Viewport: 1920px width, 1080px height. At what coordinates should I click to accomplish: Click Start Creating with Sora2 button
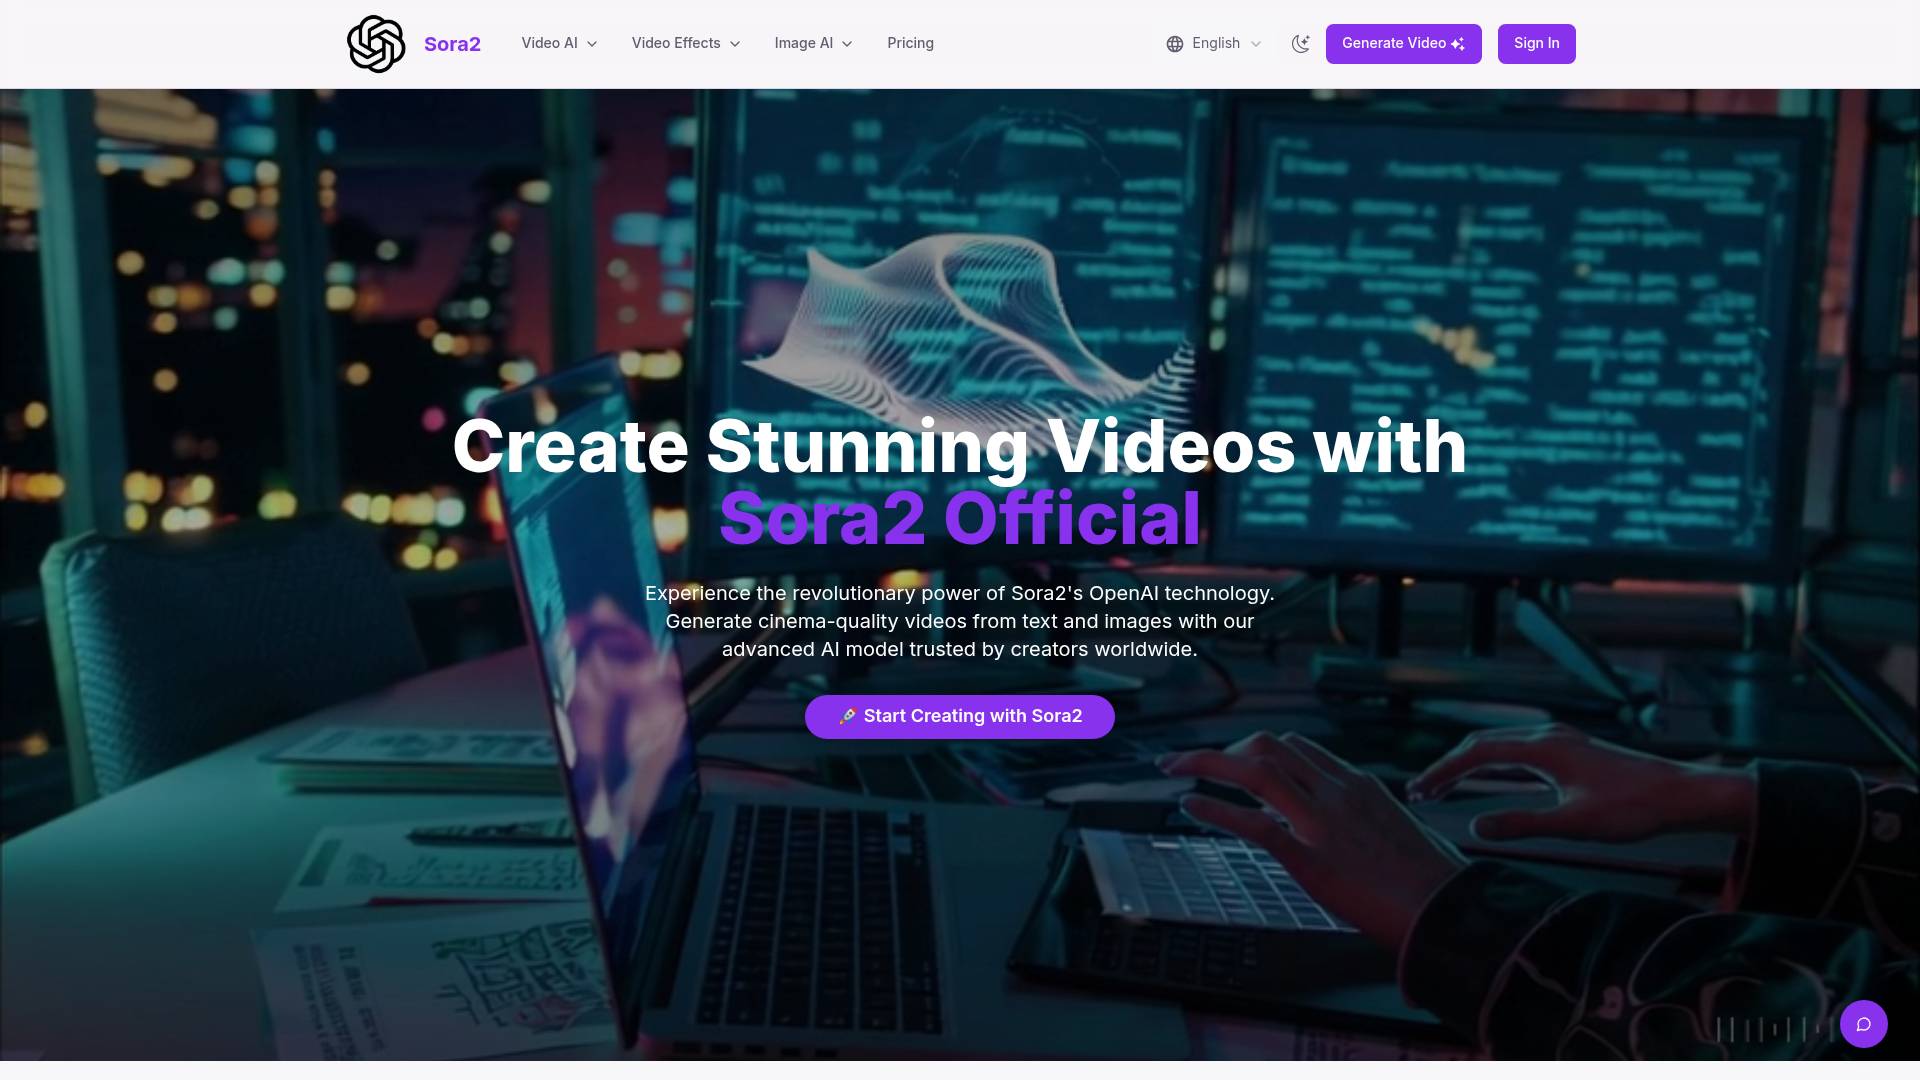click(x=960, y=717)
